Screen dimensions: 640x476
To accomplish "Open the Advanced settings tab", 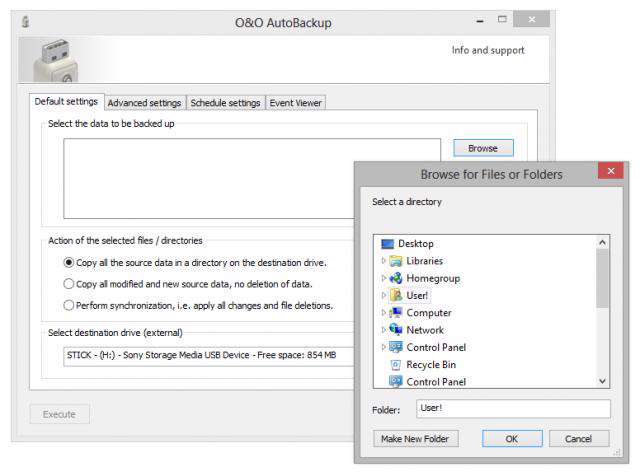I will (x=144, y=103).
